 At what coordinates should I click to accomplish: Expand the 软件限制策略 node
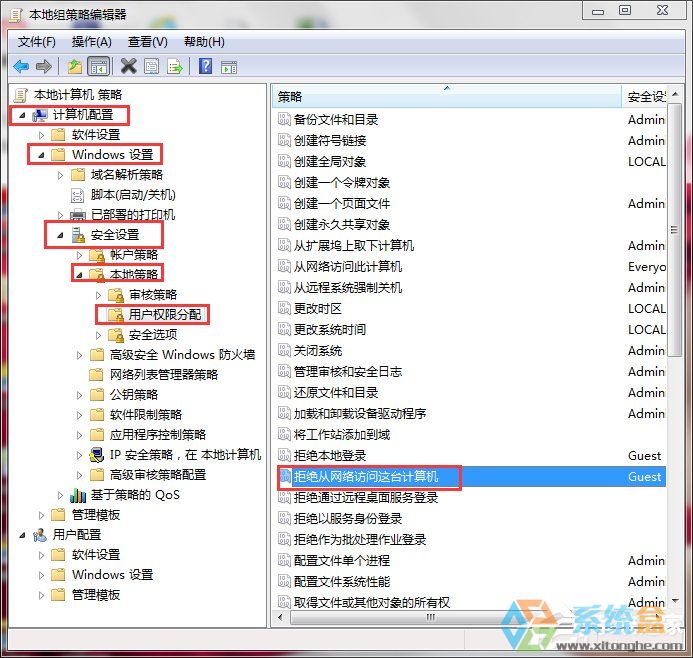[x=80, y=415]
